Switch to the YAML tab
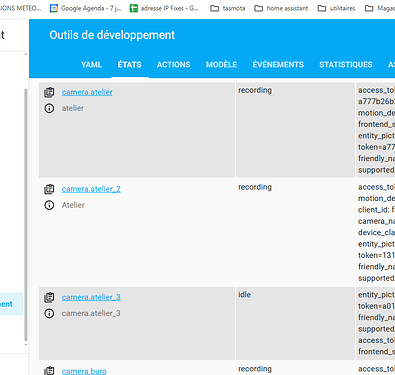This screenshot has width=395, height=375. click(91, 65)
